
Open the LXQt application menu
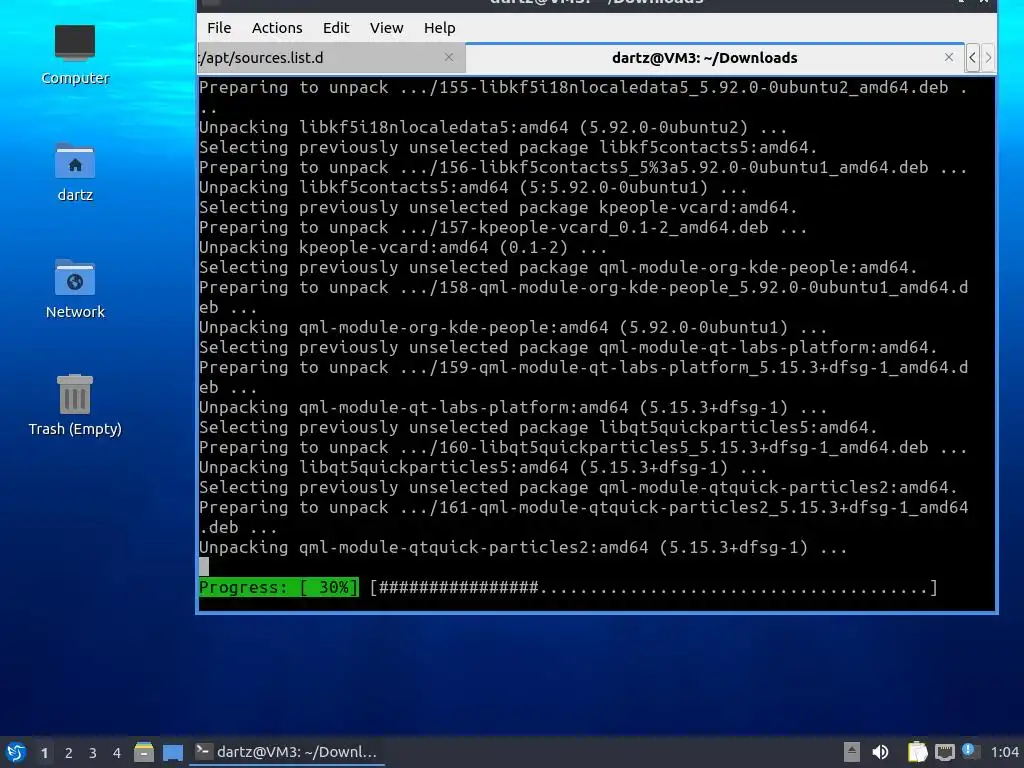coord(16,752)
